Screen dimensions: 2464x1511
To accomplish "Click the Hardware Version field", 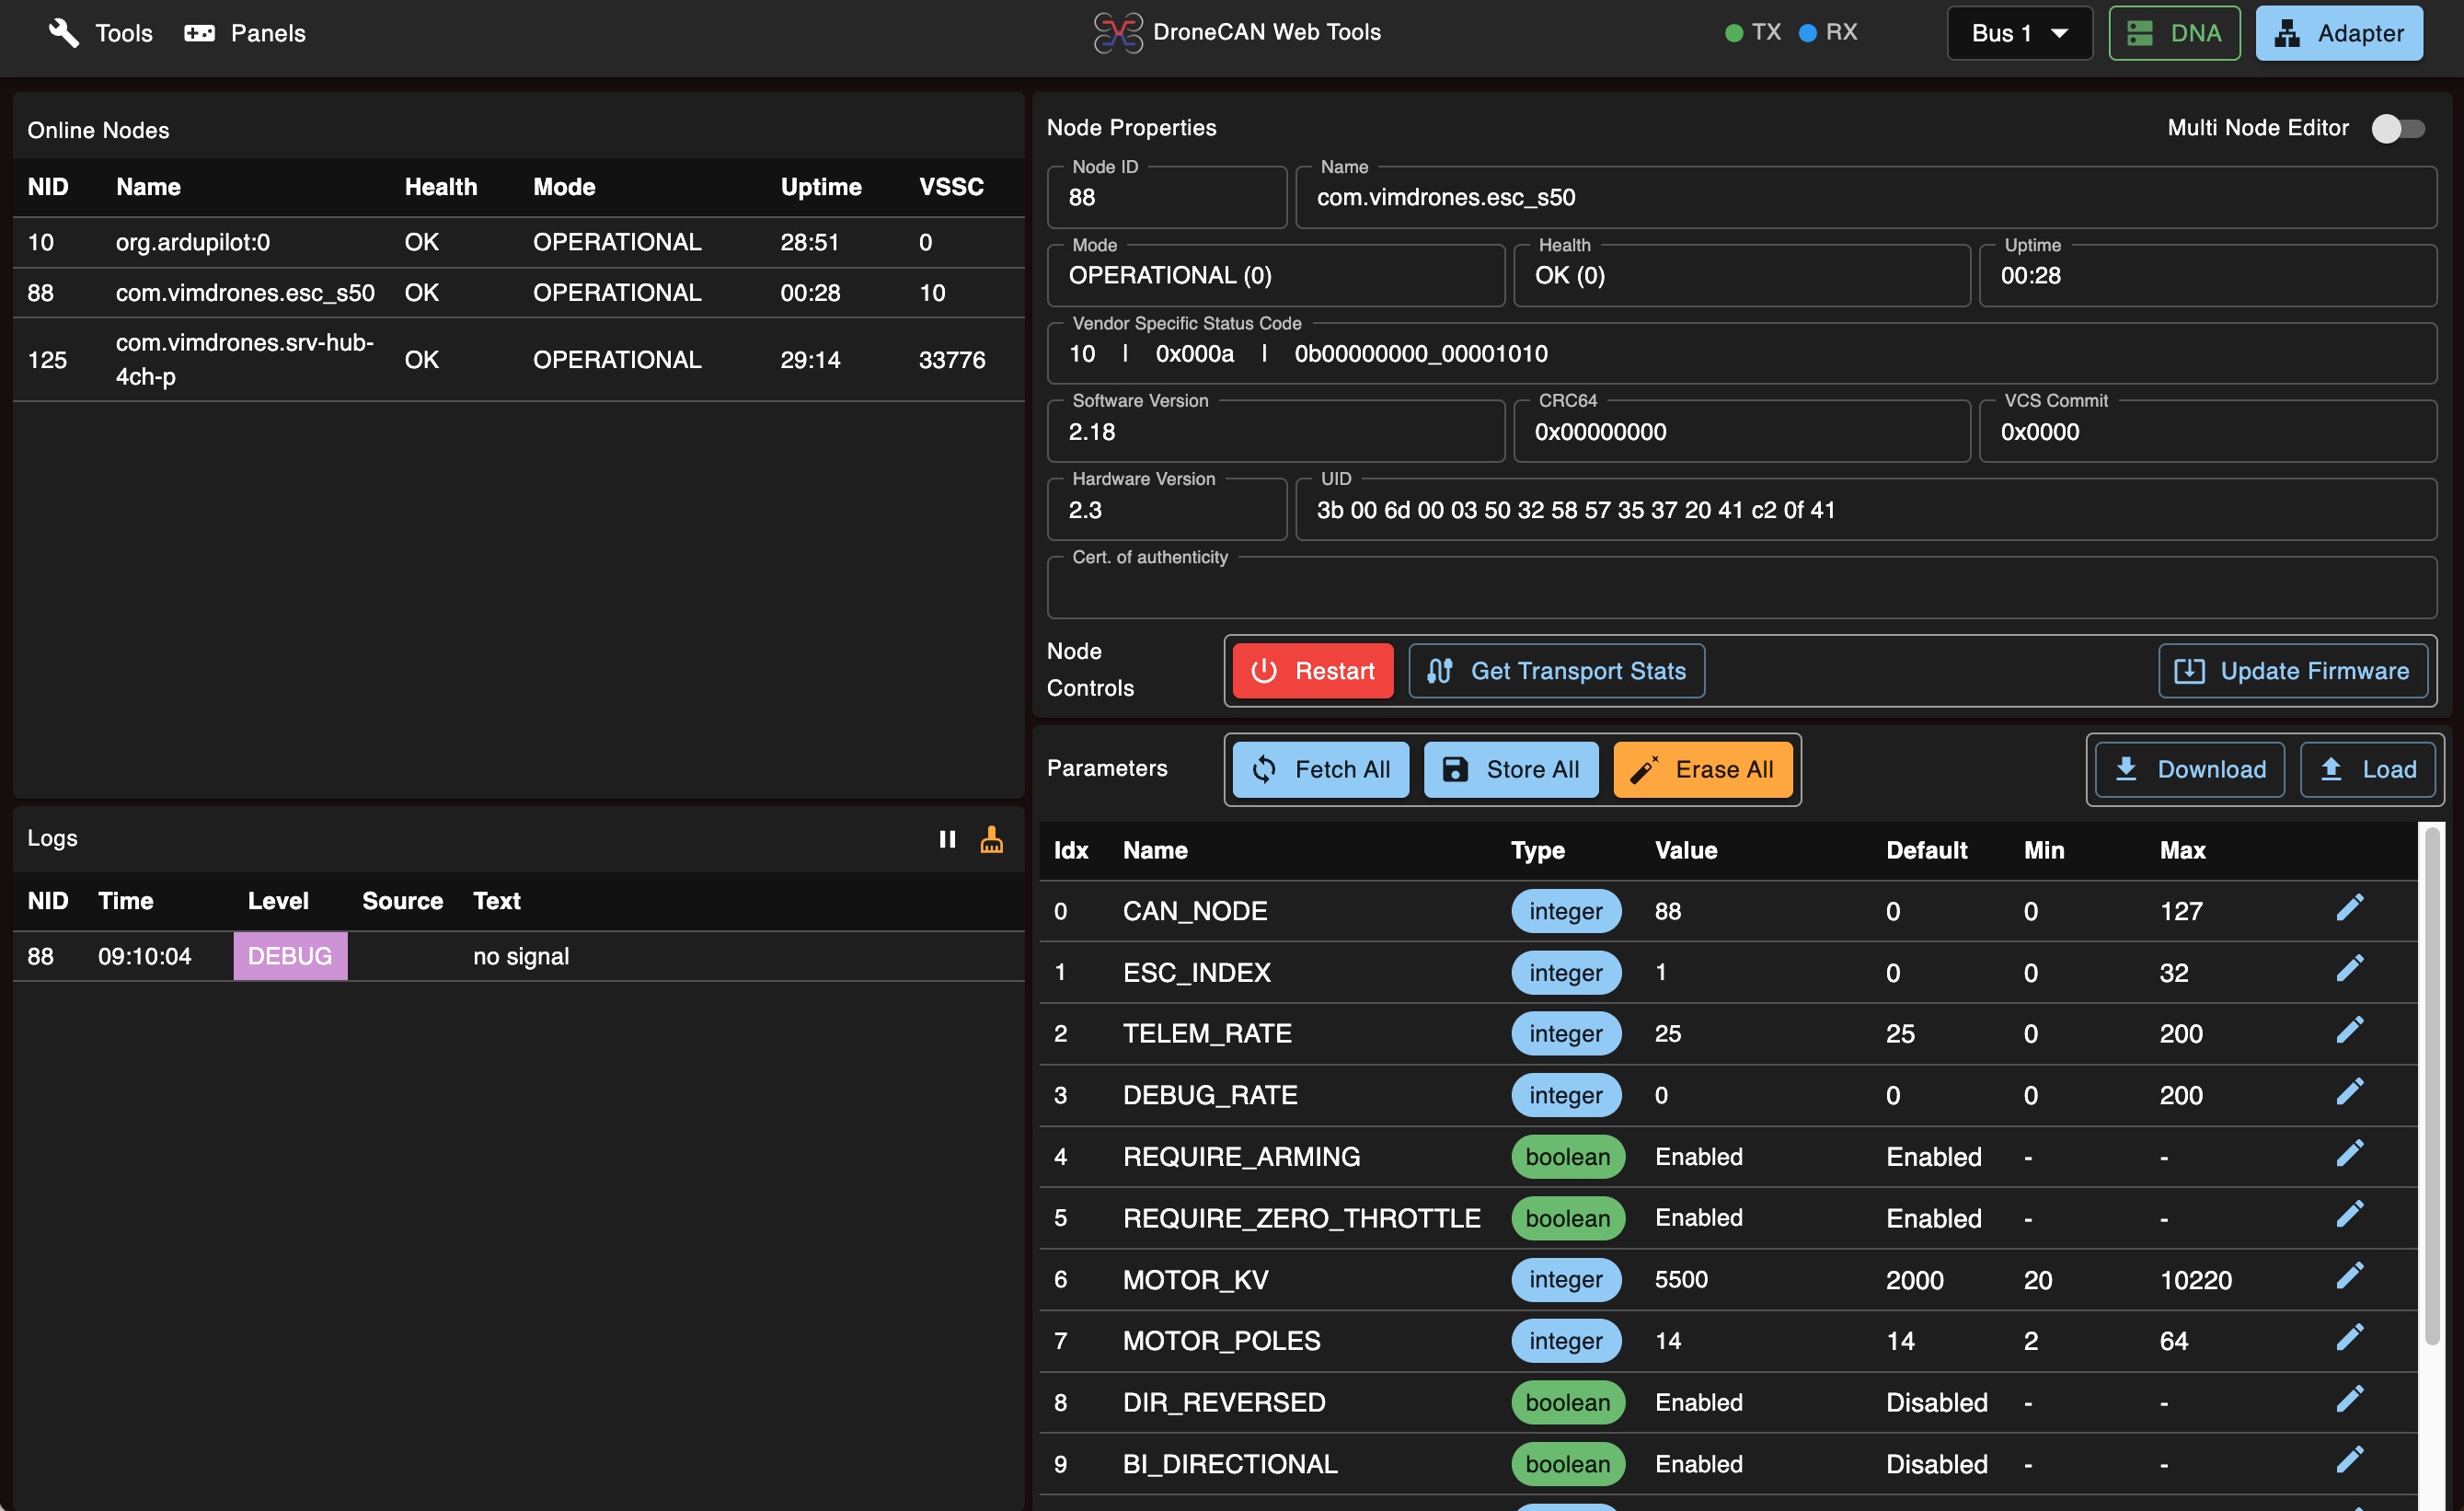I will click(1166, 510).
